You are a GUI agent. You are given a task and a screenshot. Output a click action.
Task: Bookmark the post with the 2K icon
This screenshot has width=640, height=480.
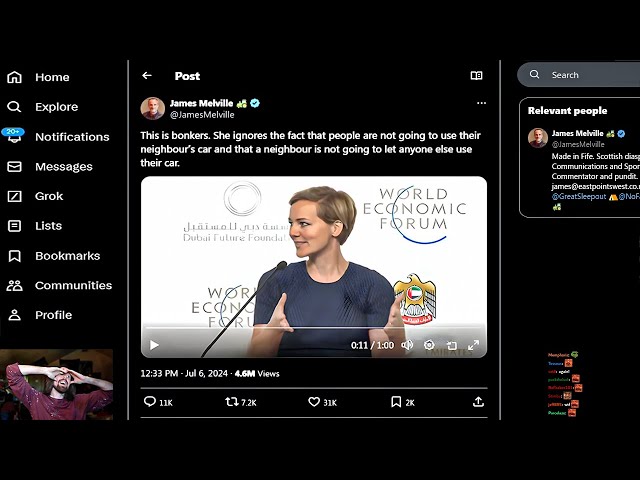[x=396, y=402]
